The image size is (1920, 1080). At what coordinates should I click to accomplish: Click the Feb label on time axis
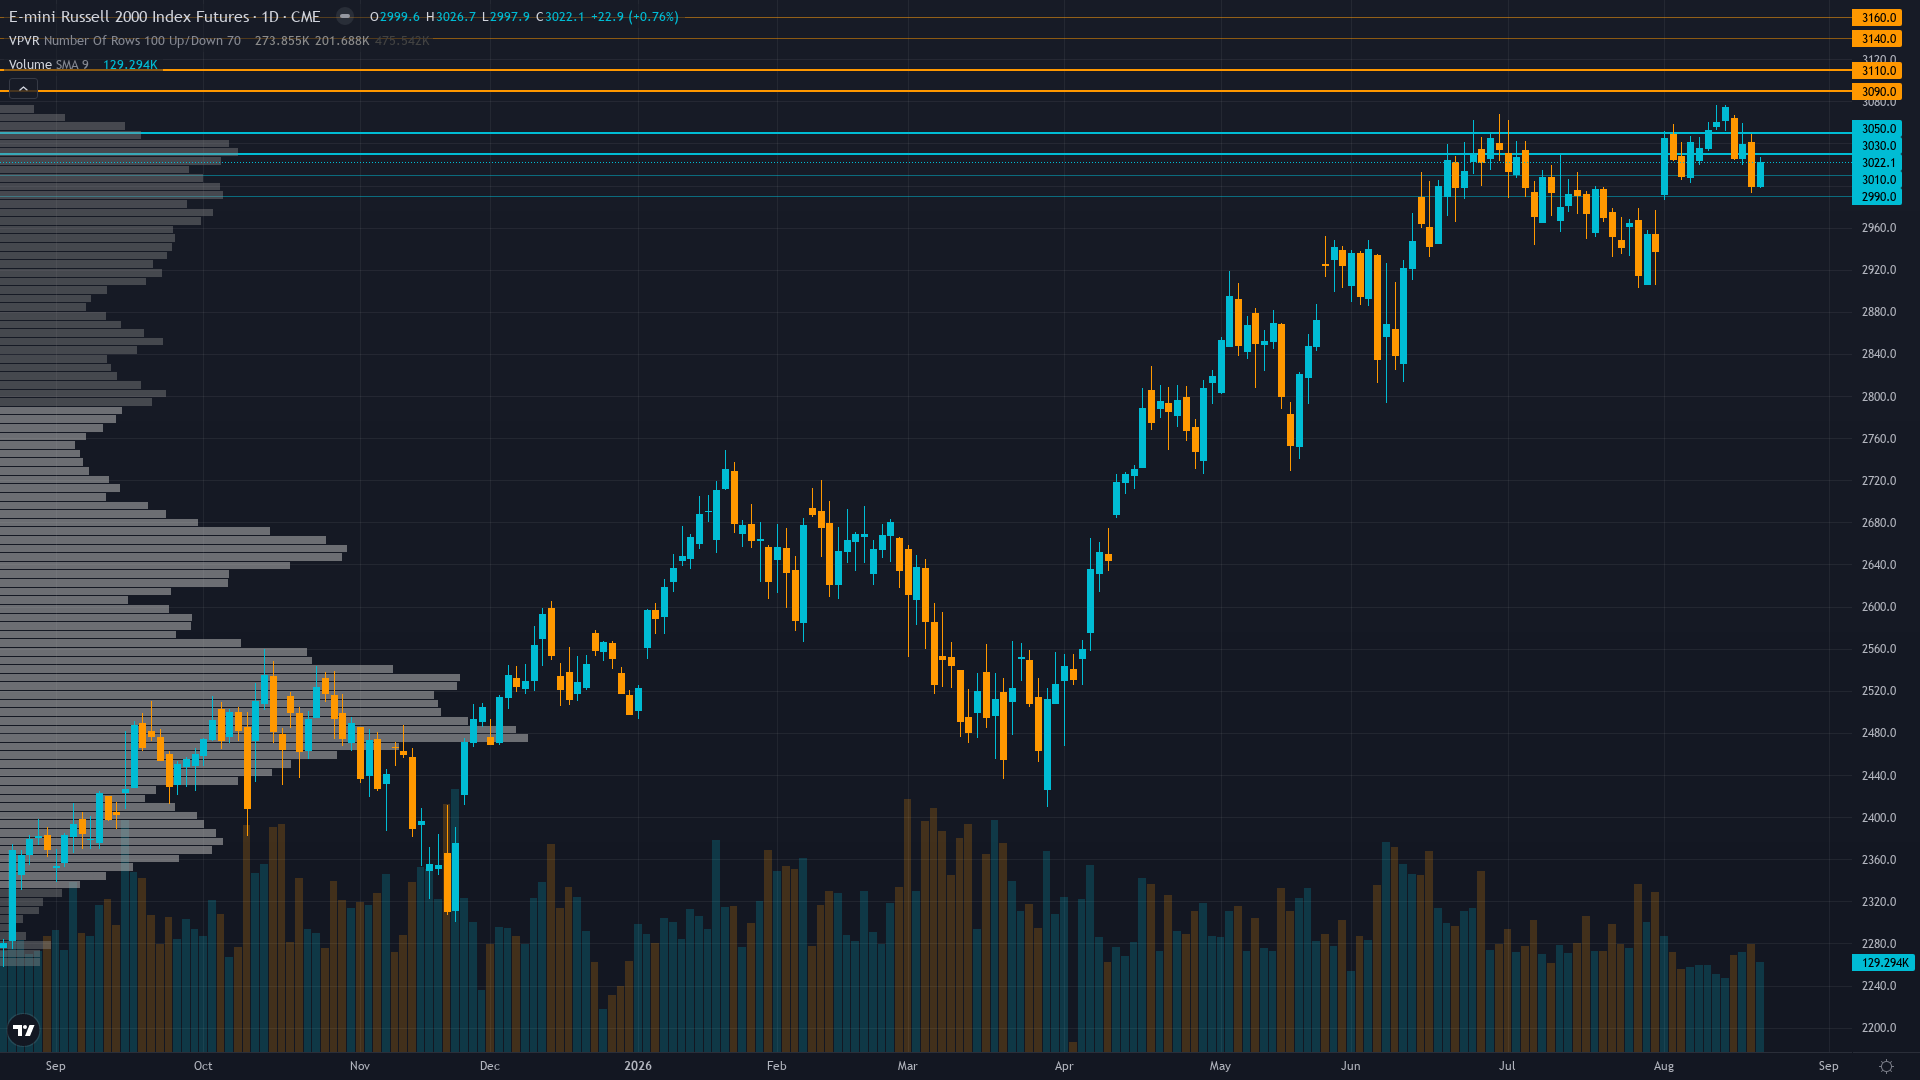coord(777,1066)
